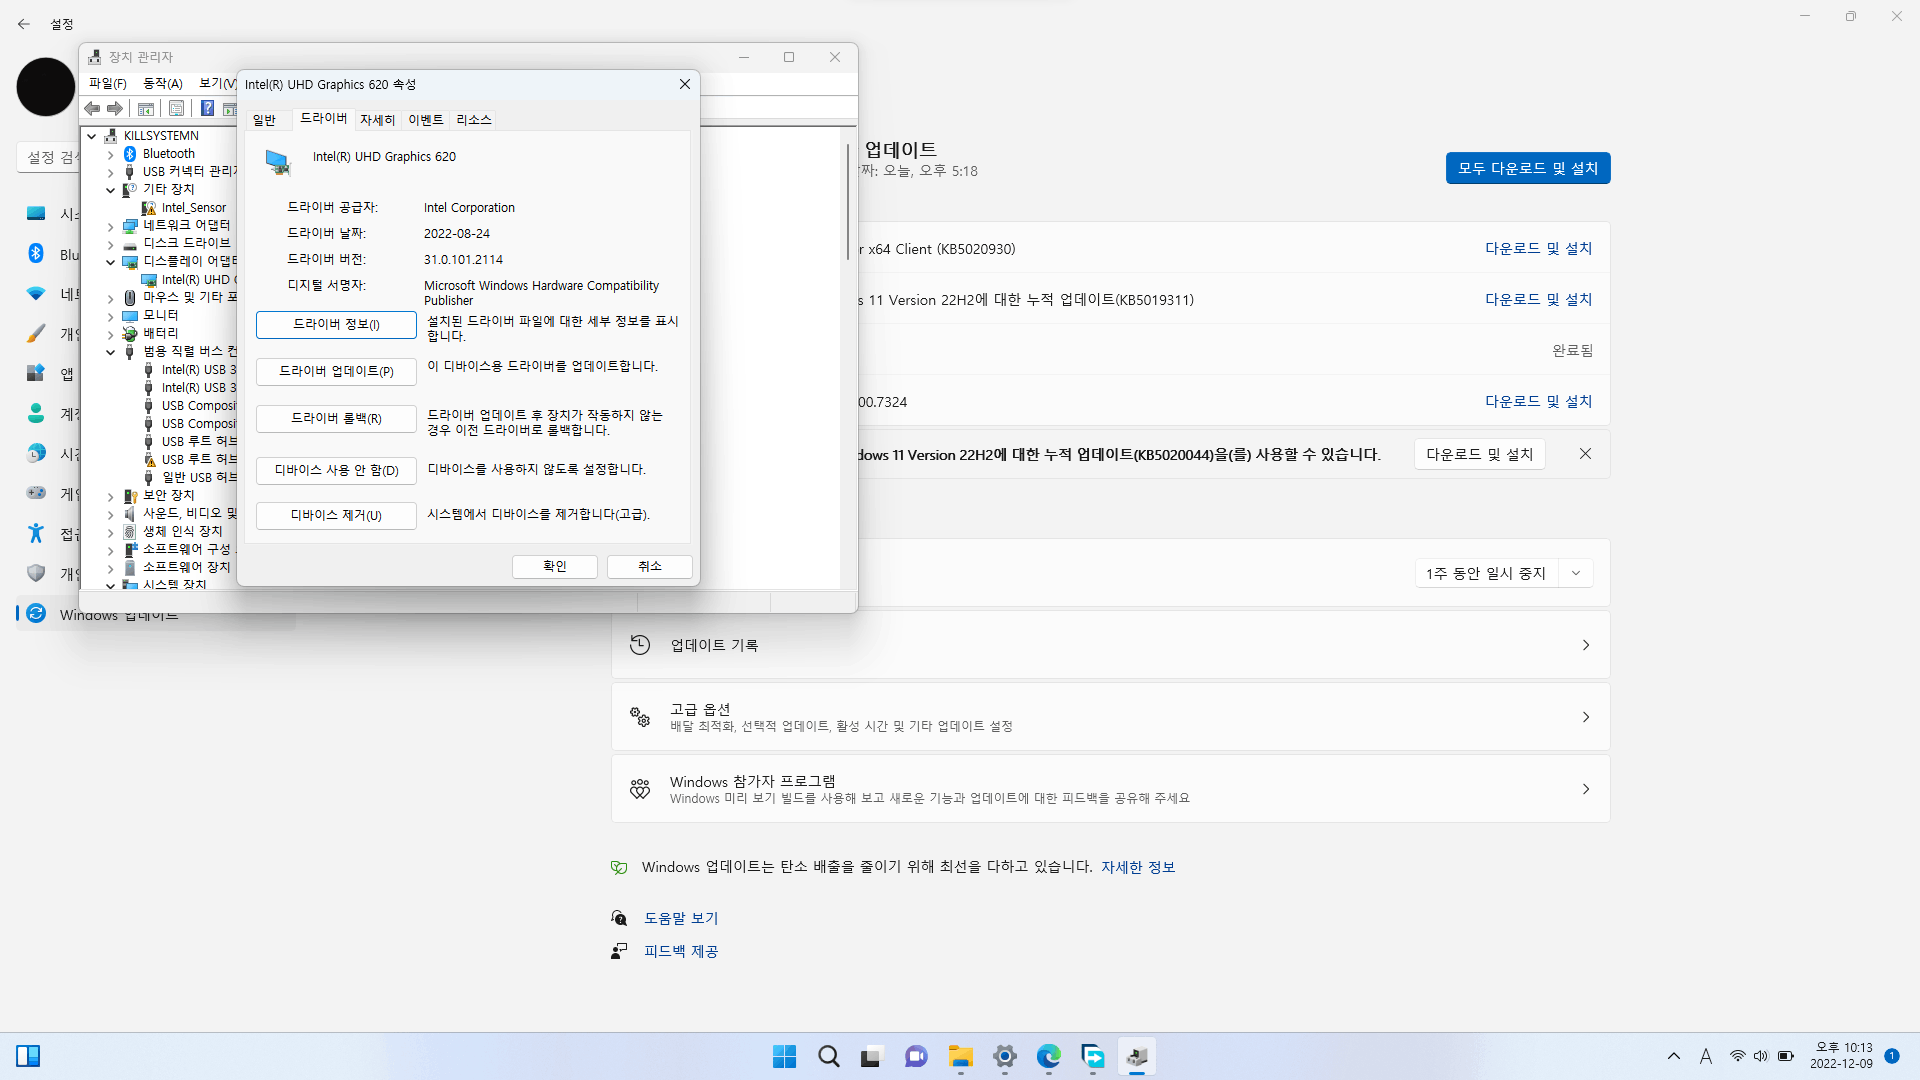The width and height of the screenshot is (1920, 1080).
Task: Select the Intel_Sensor device with warning icon
Action: 193,208
